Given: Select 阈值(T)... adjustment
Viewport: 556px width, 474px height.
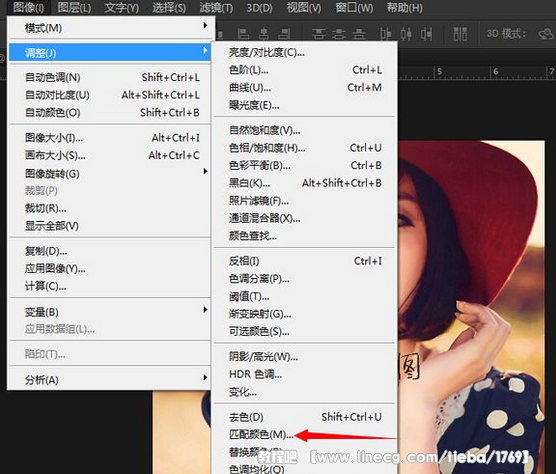Looking at the screenshot, I should point(304,296).
